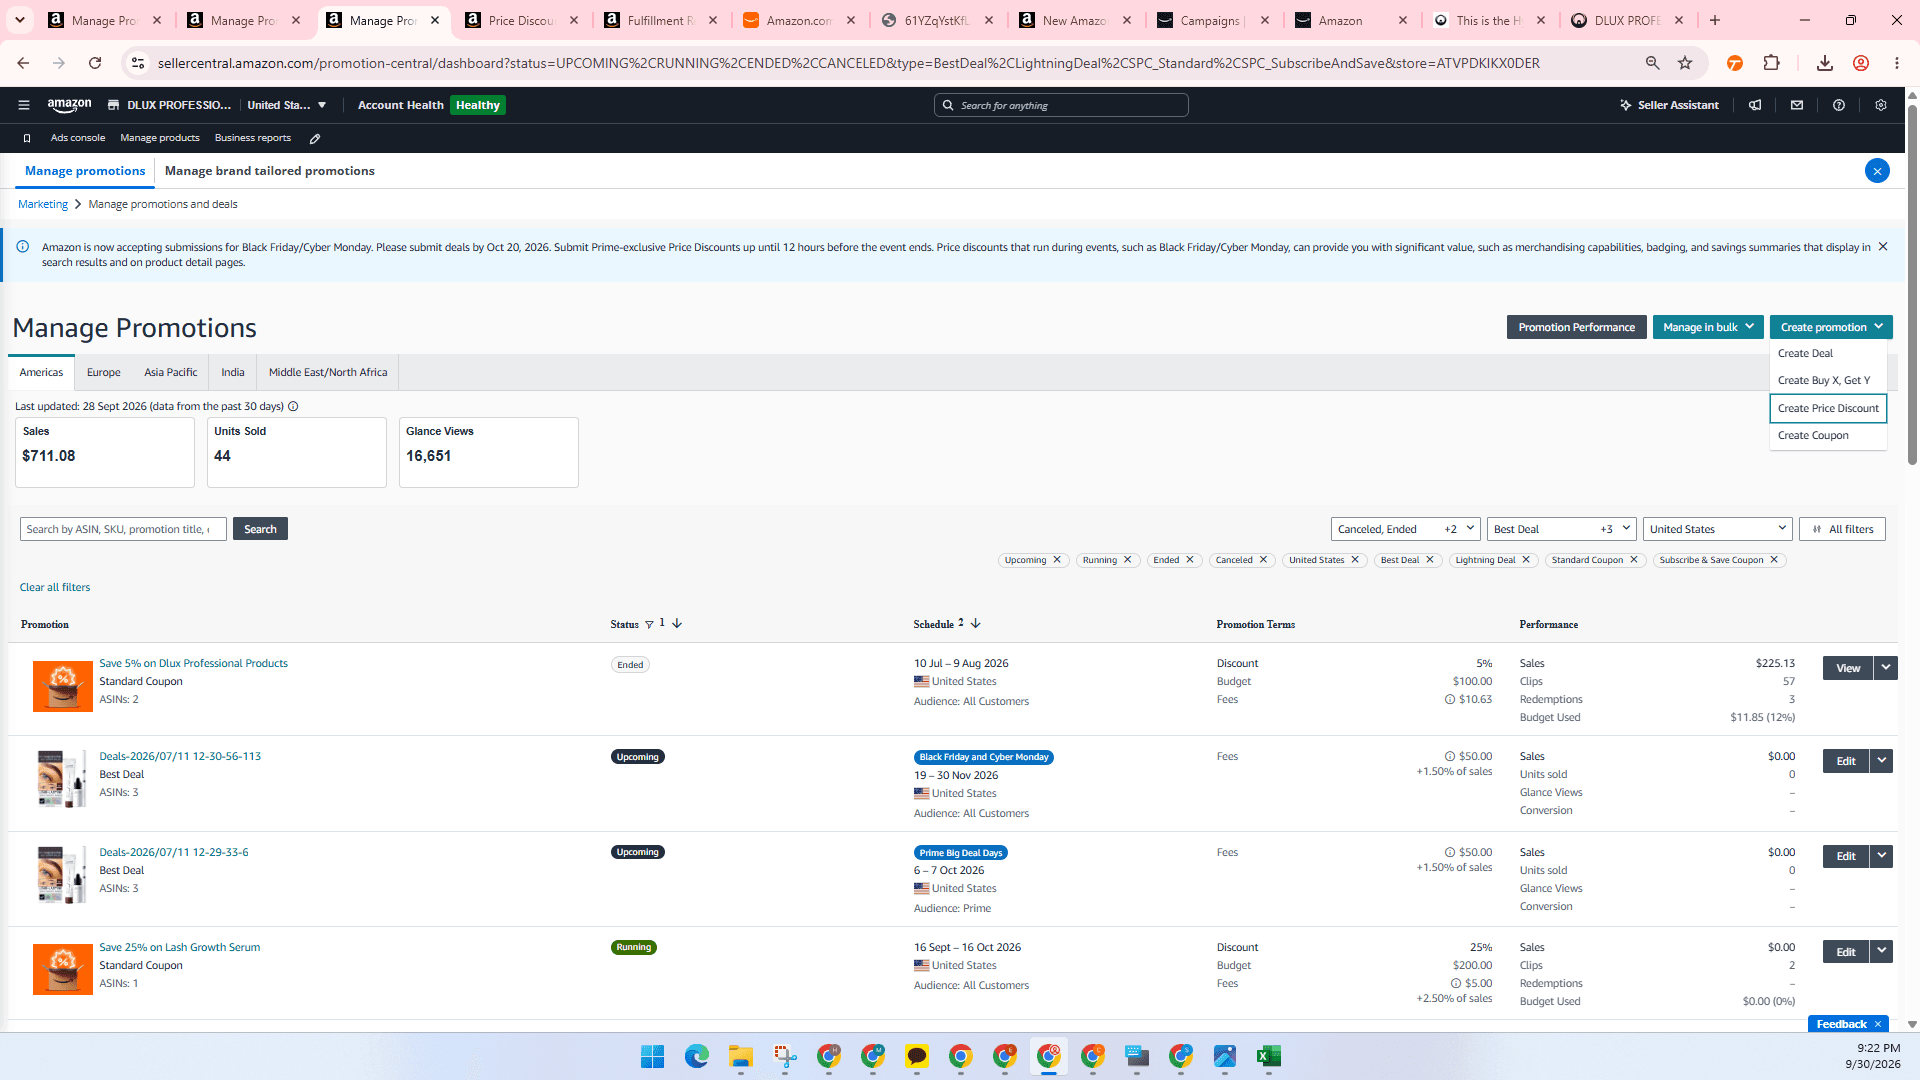Click the bookmark icon before Ads console
Viewport: 1920px width, 1080px height.
[x=27, y=138]
